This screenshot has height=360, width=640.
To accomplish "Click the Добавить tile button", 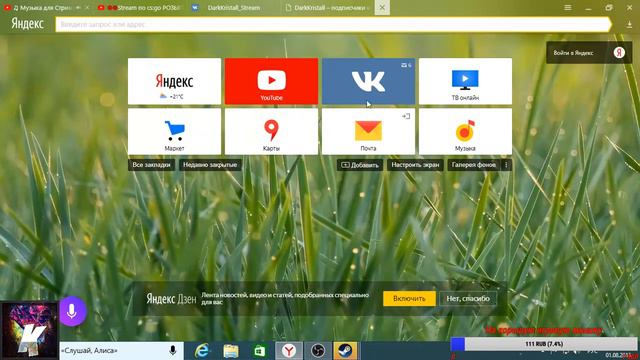I will tap(360, 165).
